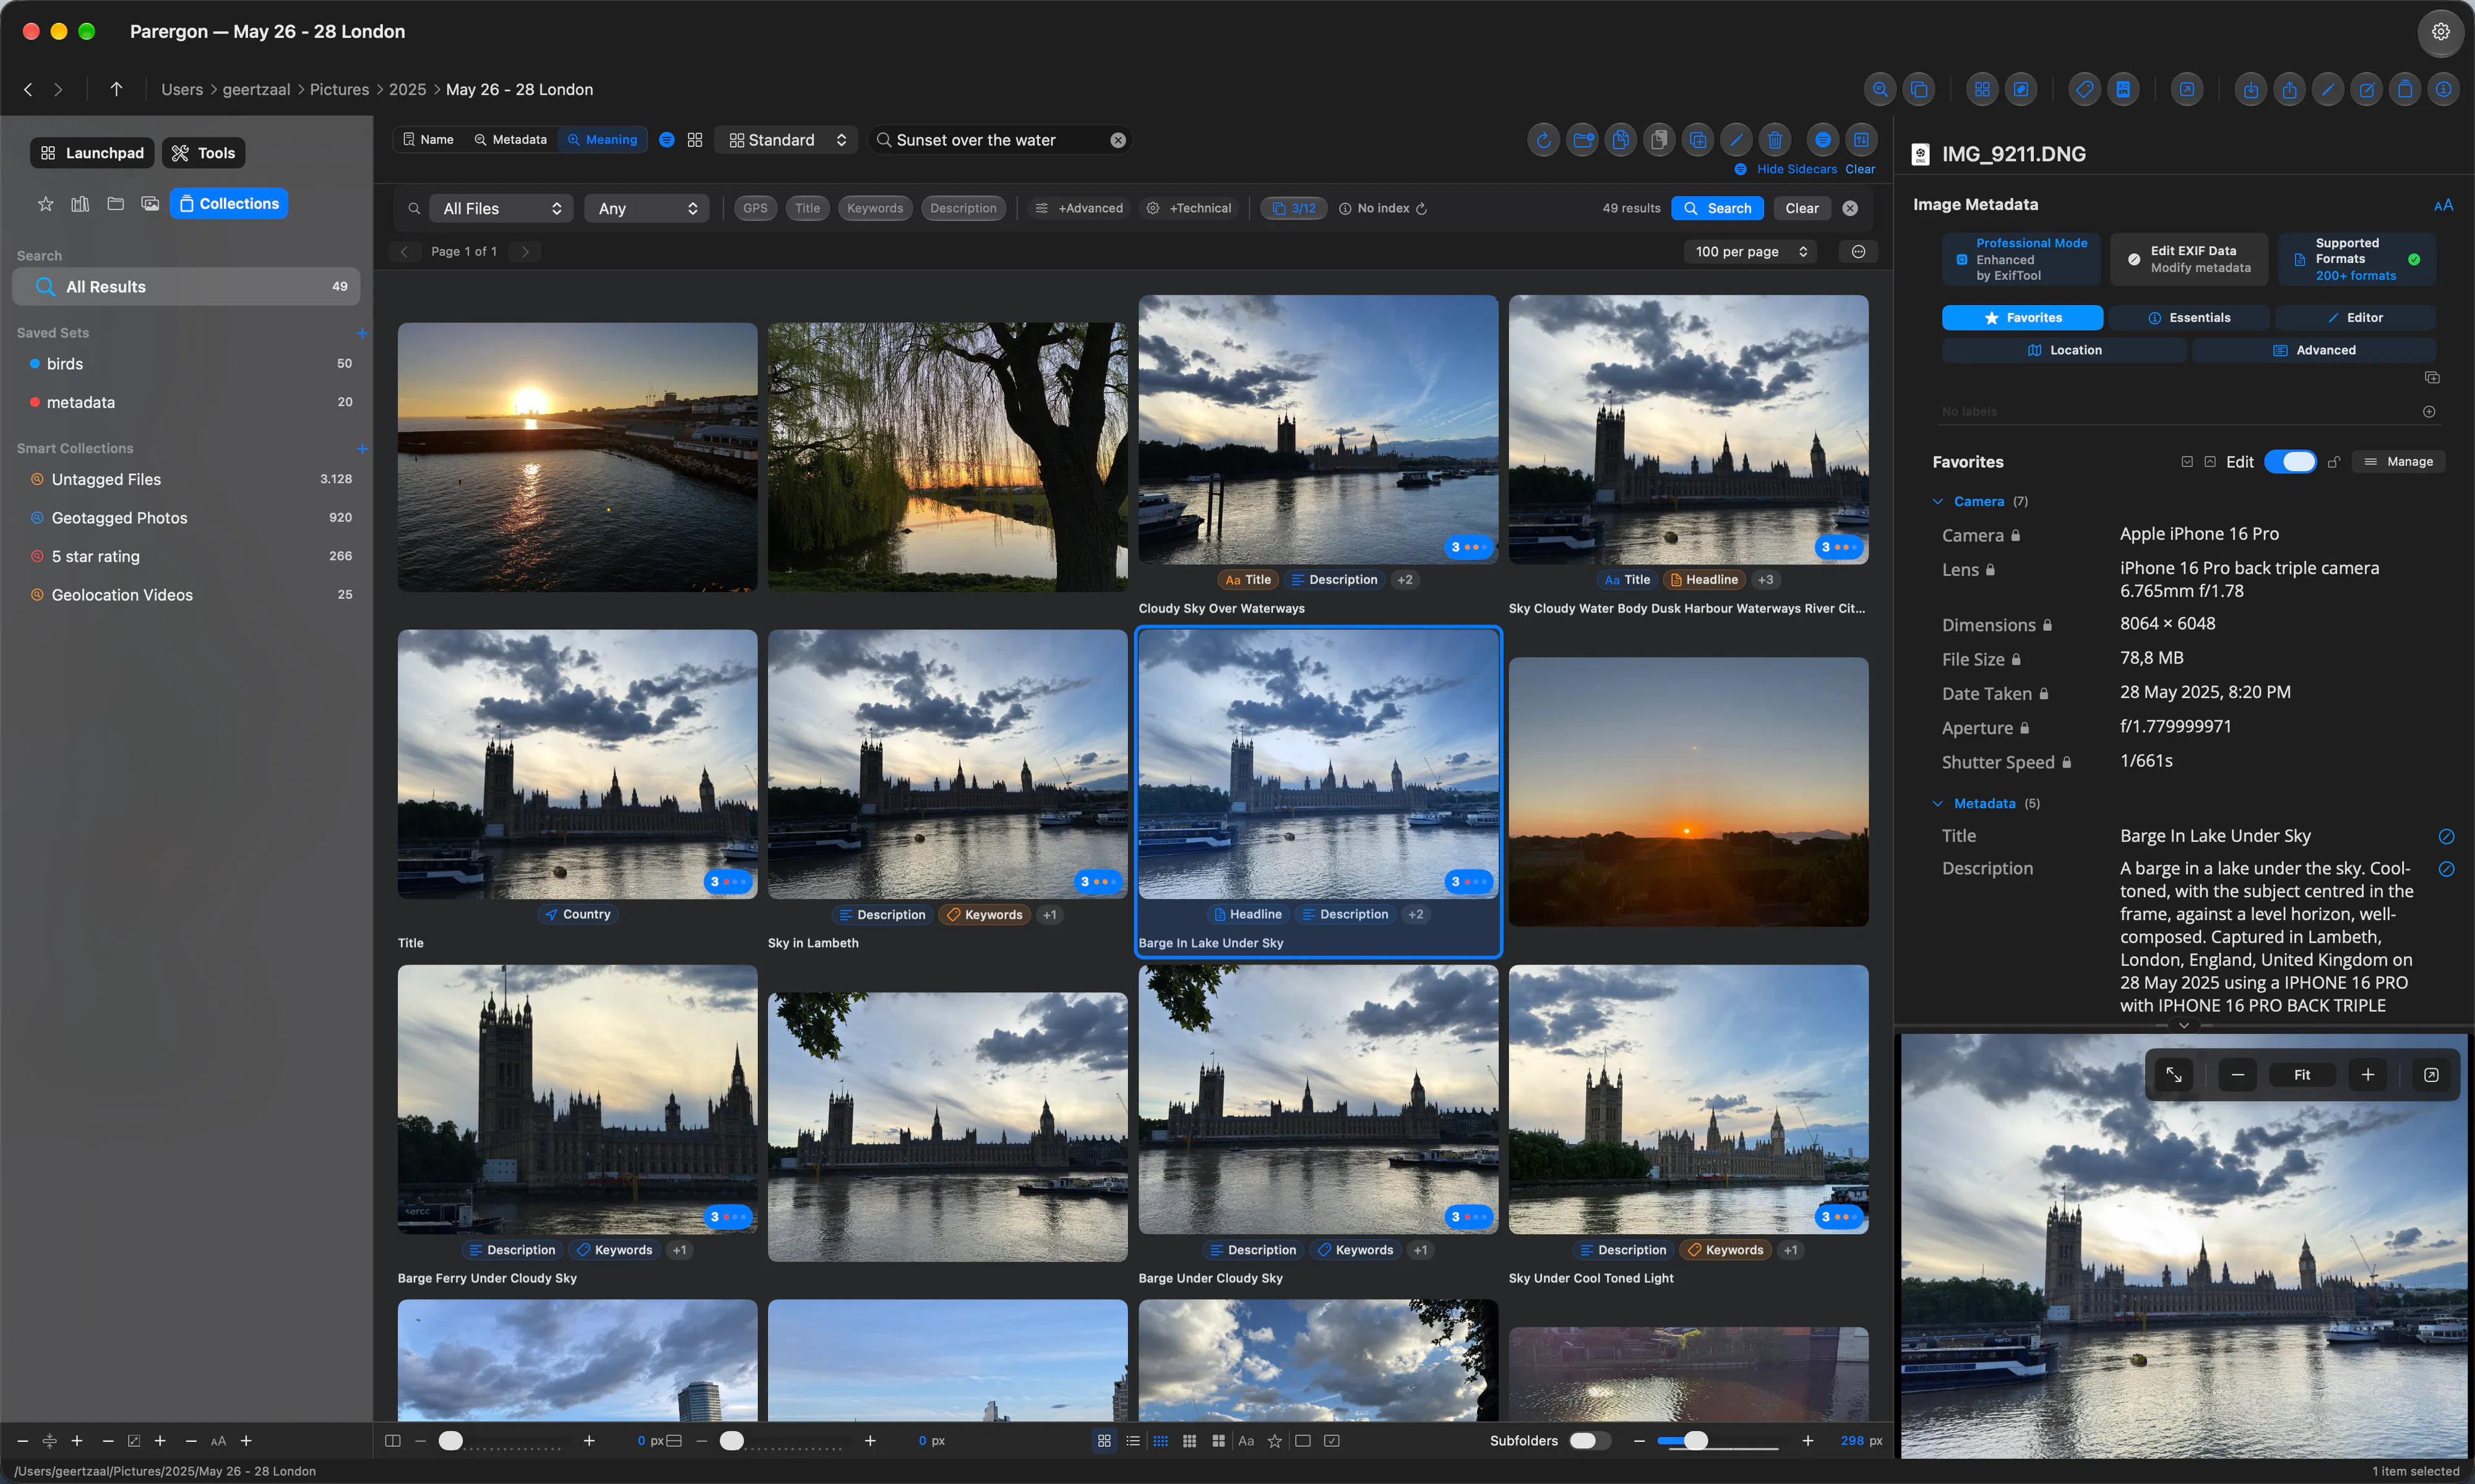Add a new Smart Collection with plus icon
The image size is (2475, 1484).
click(362, 449)
